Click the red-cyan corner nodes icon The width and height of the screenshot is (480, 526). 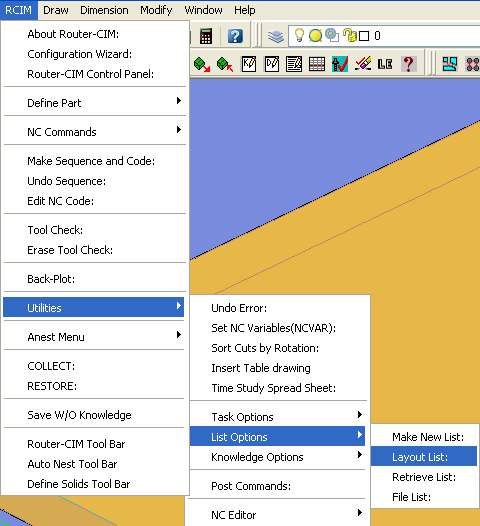(x=473, y=64)
